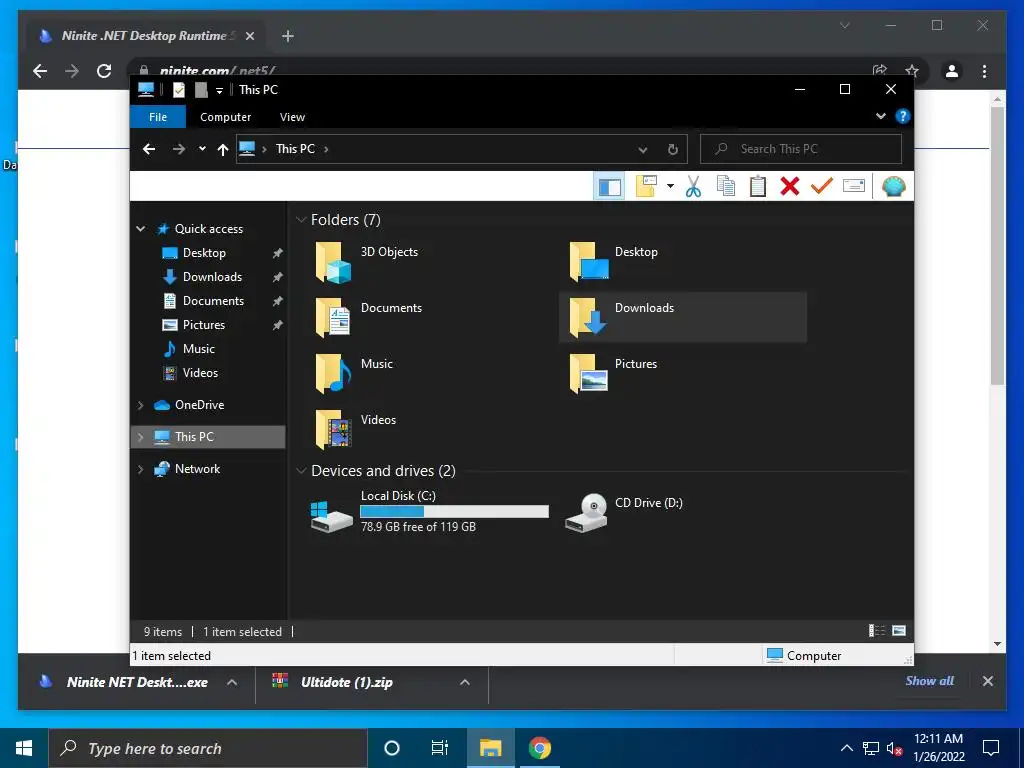Click the Rename icon in toolbar

[x=854, y=187]
